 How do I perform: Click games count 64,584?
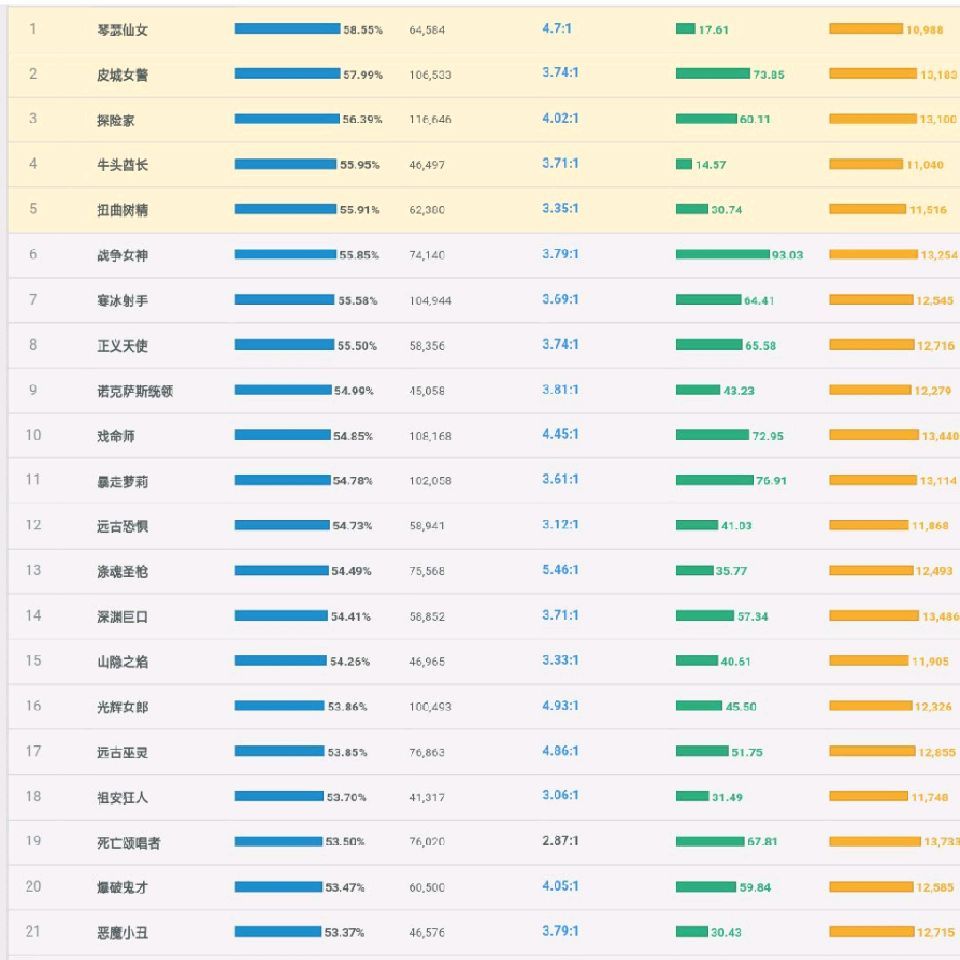(427, 30)
